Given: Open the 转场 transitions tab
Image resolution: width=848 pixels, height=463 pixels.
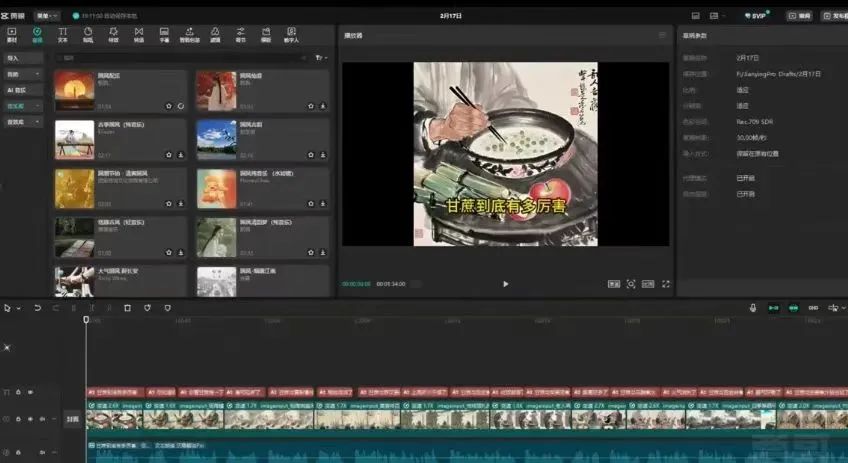Looking at the screenshot, I should pos(139,35).
